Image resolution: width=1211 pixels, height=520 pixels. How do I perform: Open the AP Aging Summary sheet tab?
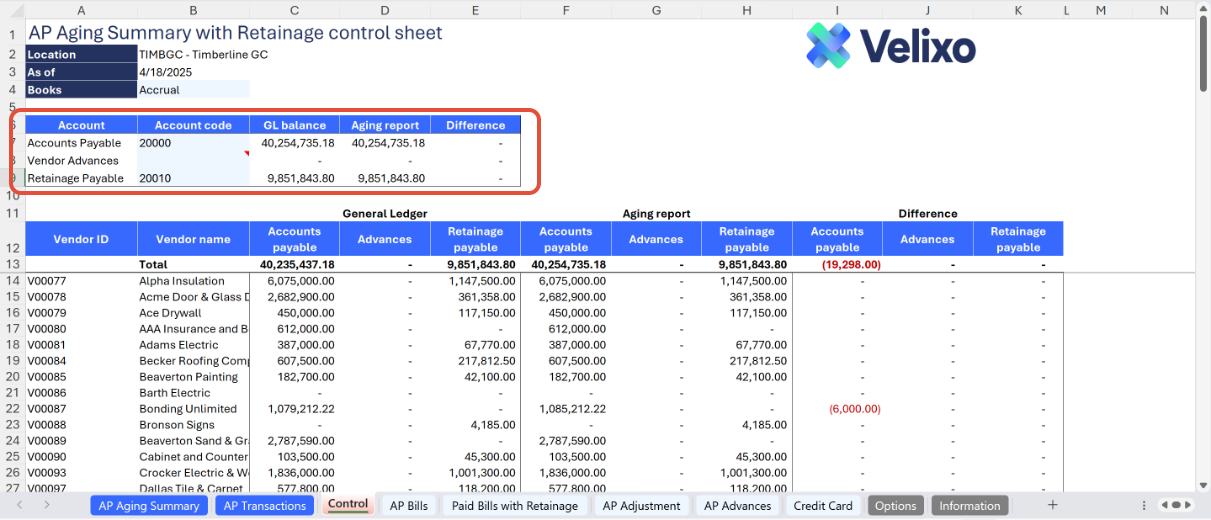tap(149, 506)
